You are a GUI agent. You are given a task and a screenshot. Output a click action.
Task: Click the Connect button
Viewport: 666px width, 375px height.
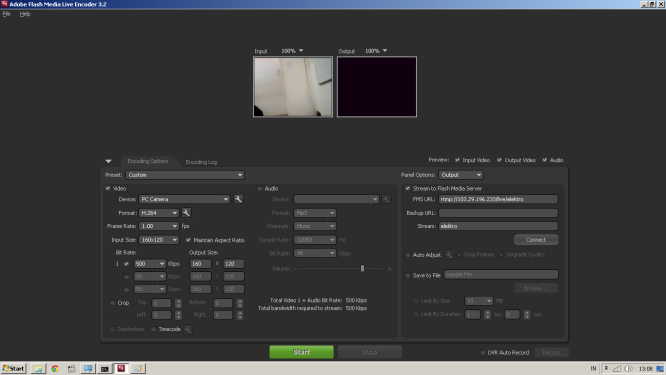(x=536, y=240)
